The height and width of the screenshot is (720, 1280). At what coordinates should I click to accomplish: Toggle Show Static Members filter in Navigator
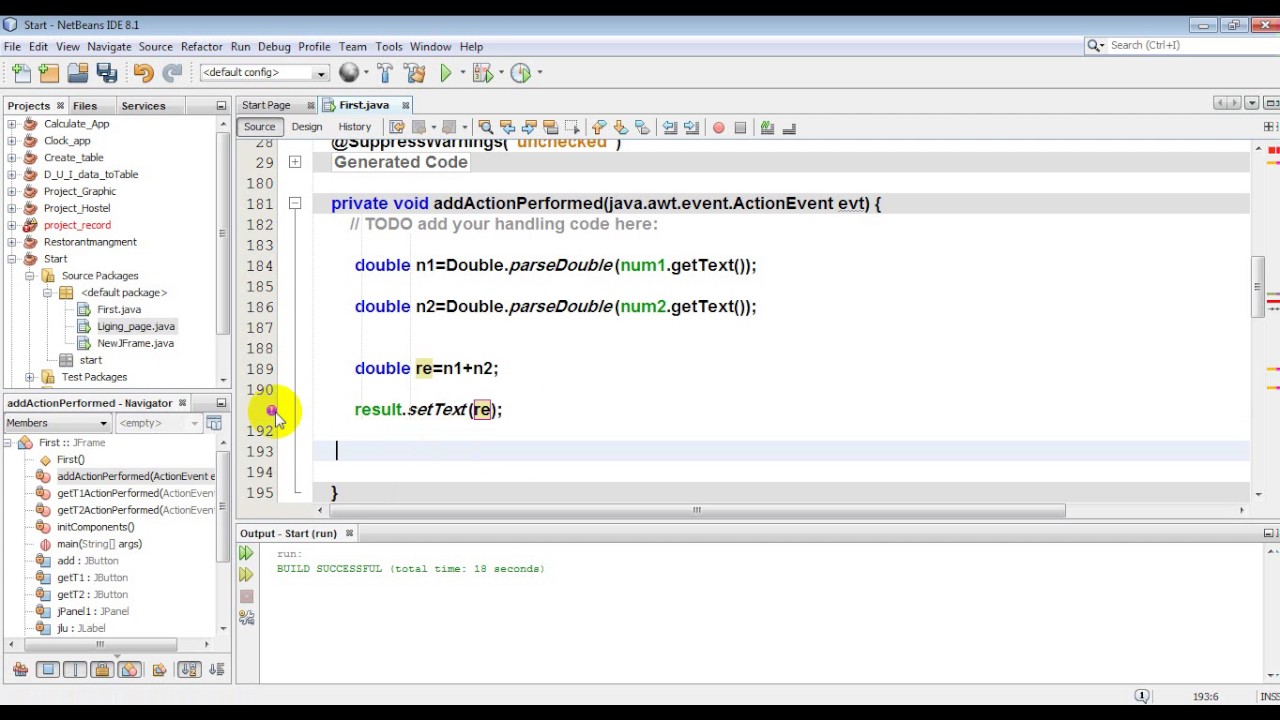tap(75, 670)
